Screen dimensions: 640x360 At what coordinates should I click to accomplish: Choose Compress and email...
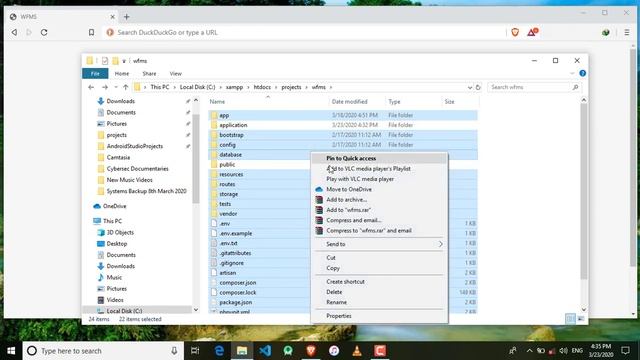click(379, 220)
